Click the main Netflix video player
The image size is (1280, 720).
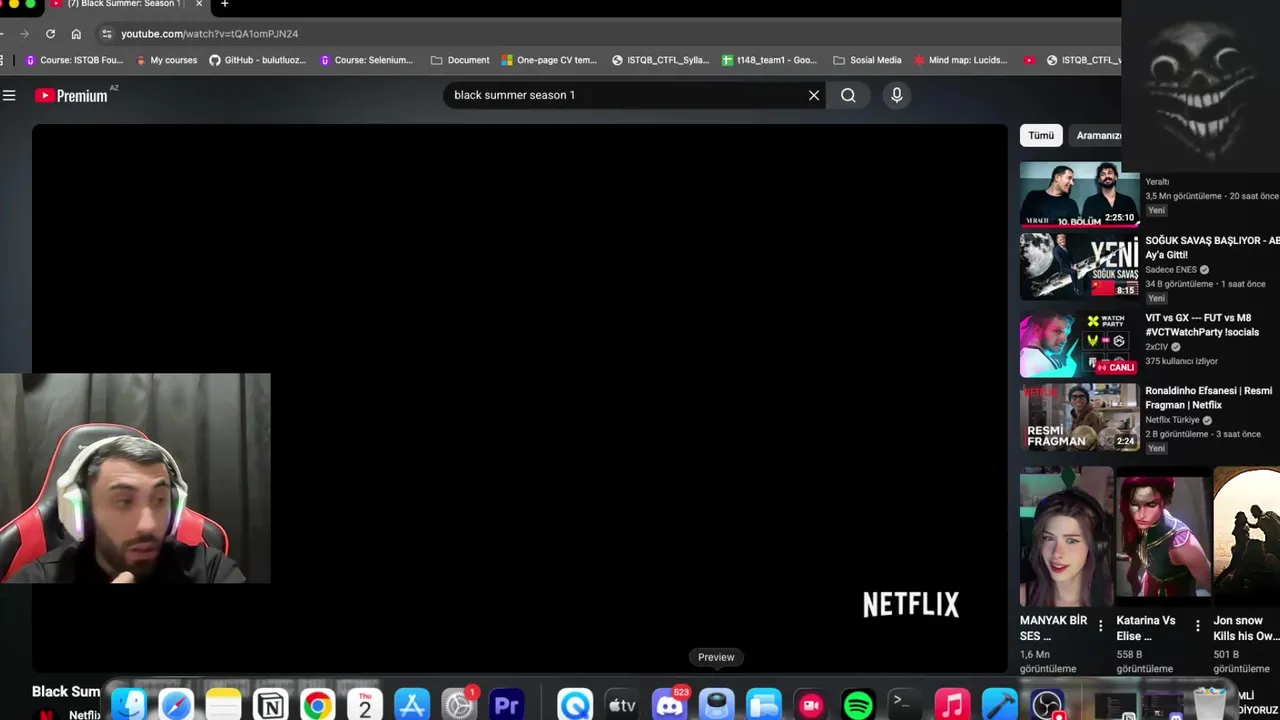click(520, 398)
